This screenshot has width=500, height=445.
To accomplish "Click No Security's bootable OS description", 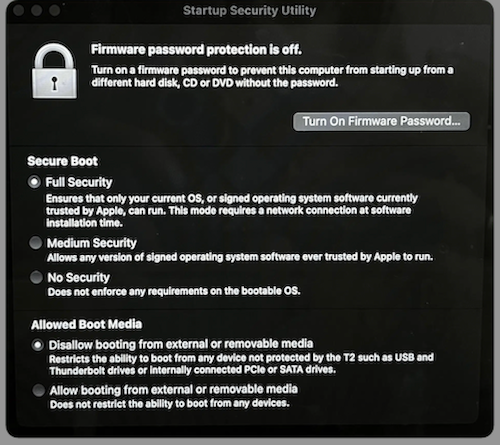I will [x=174, y=291].
